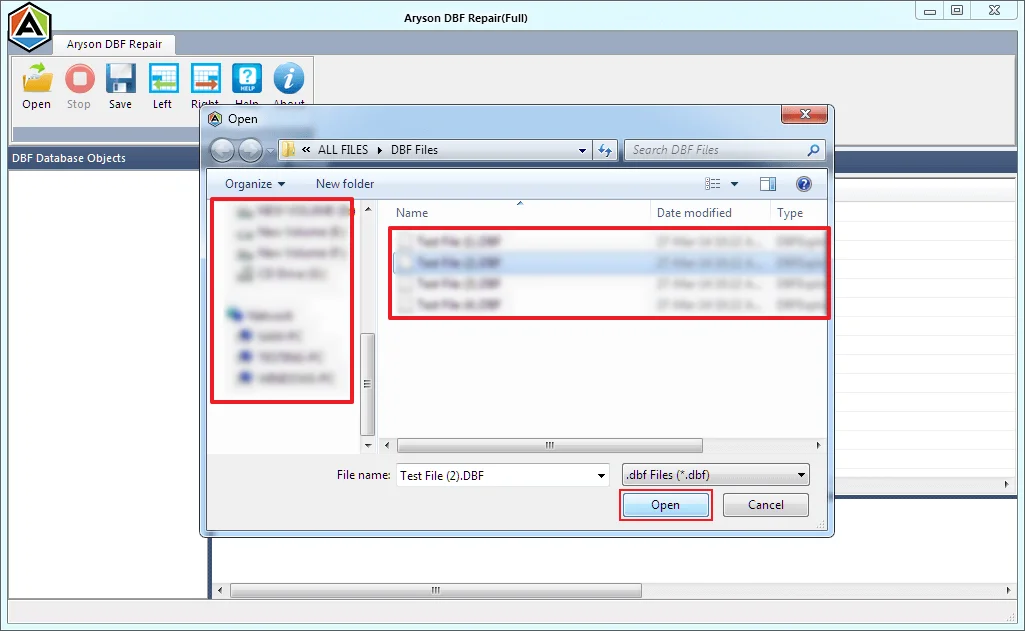Click the Save floppy disk toolbar icon
Screen dimensions: 1025x631
click(121, 78)
